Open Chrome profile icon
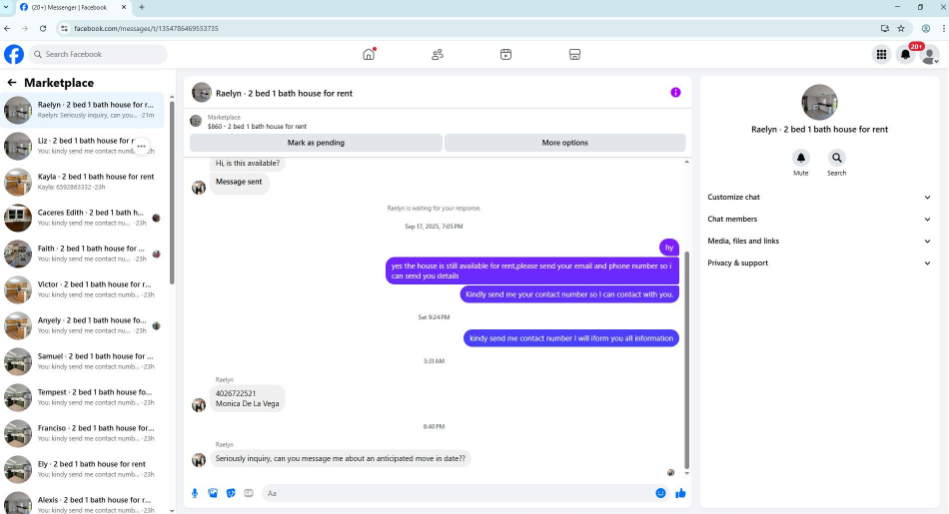Screen dimensions: 949x514 pyautogui.click(x=926, y=28)
